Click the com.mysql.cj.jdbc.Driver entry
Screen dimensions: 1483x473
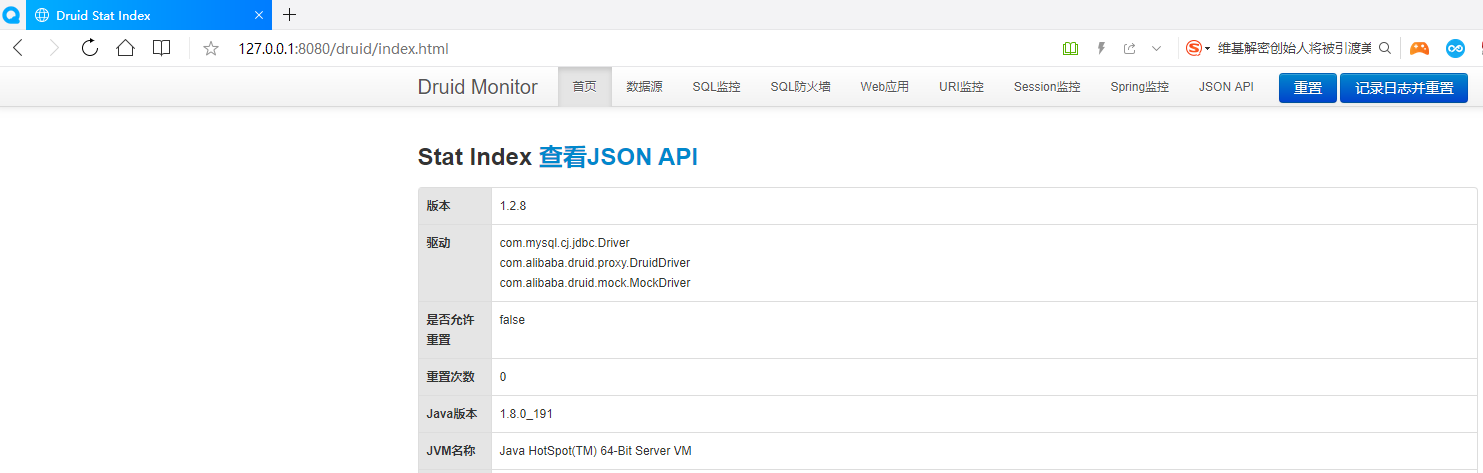(x=565, y=243)
